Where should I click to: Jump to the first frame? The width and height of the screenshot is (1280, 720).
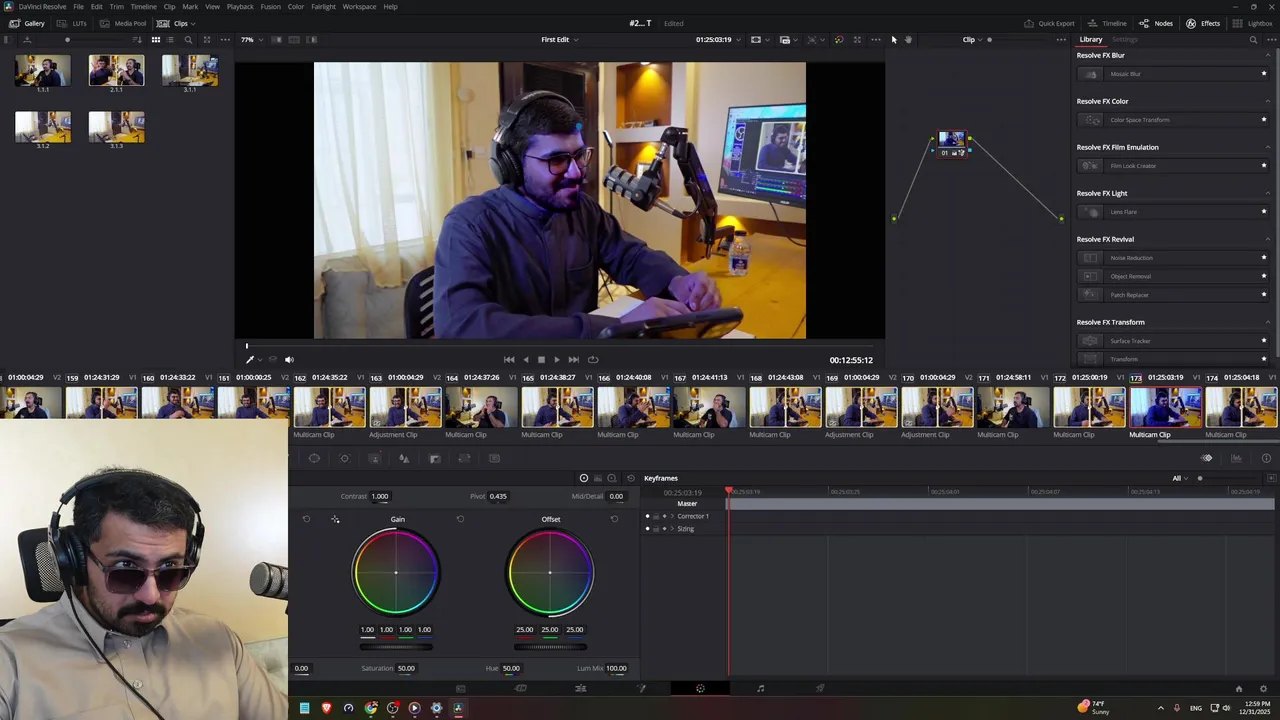click(x=509, y=360)
